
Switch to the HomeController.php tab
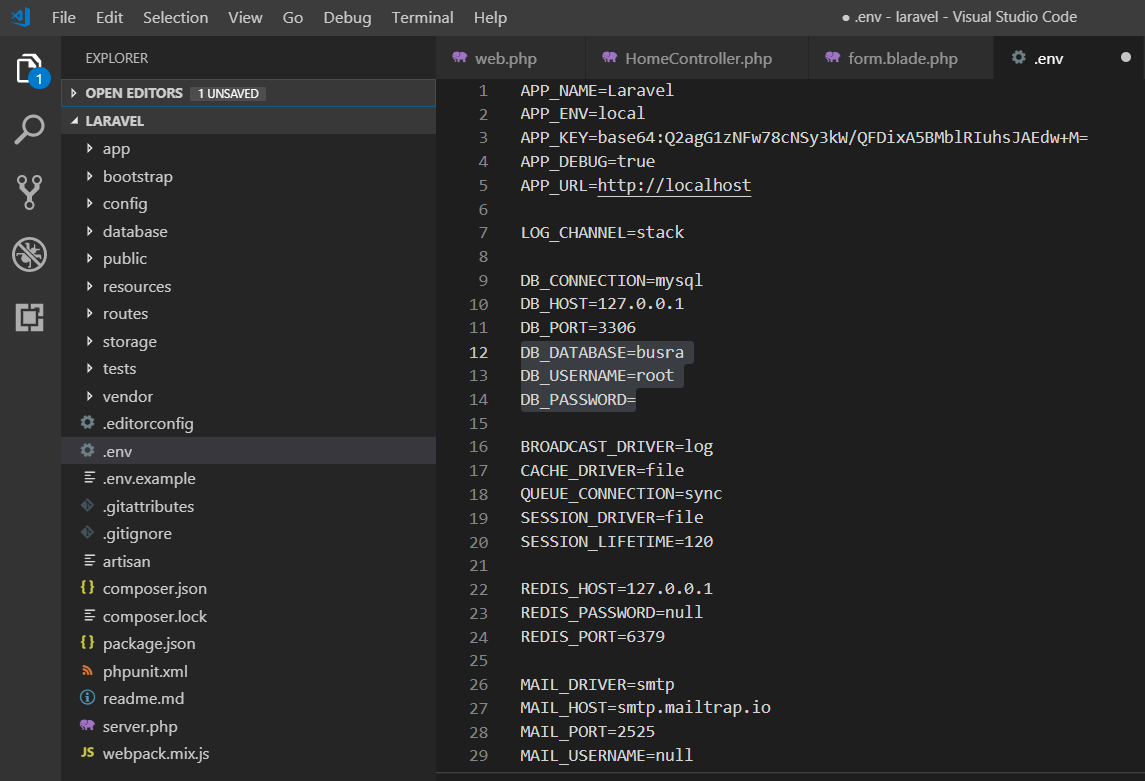(698, 59)
